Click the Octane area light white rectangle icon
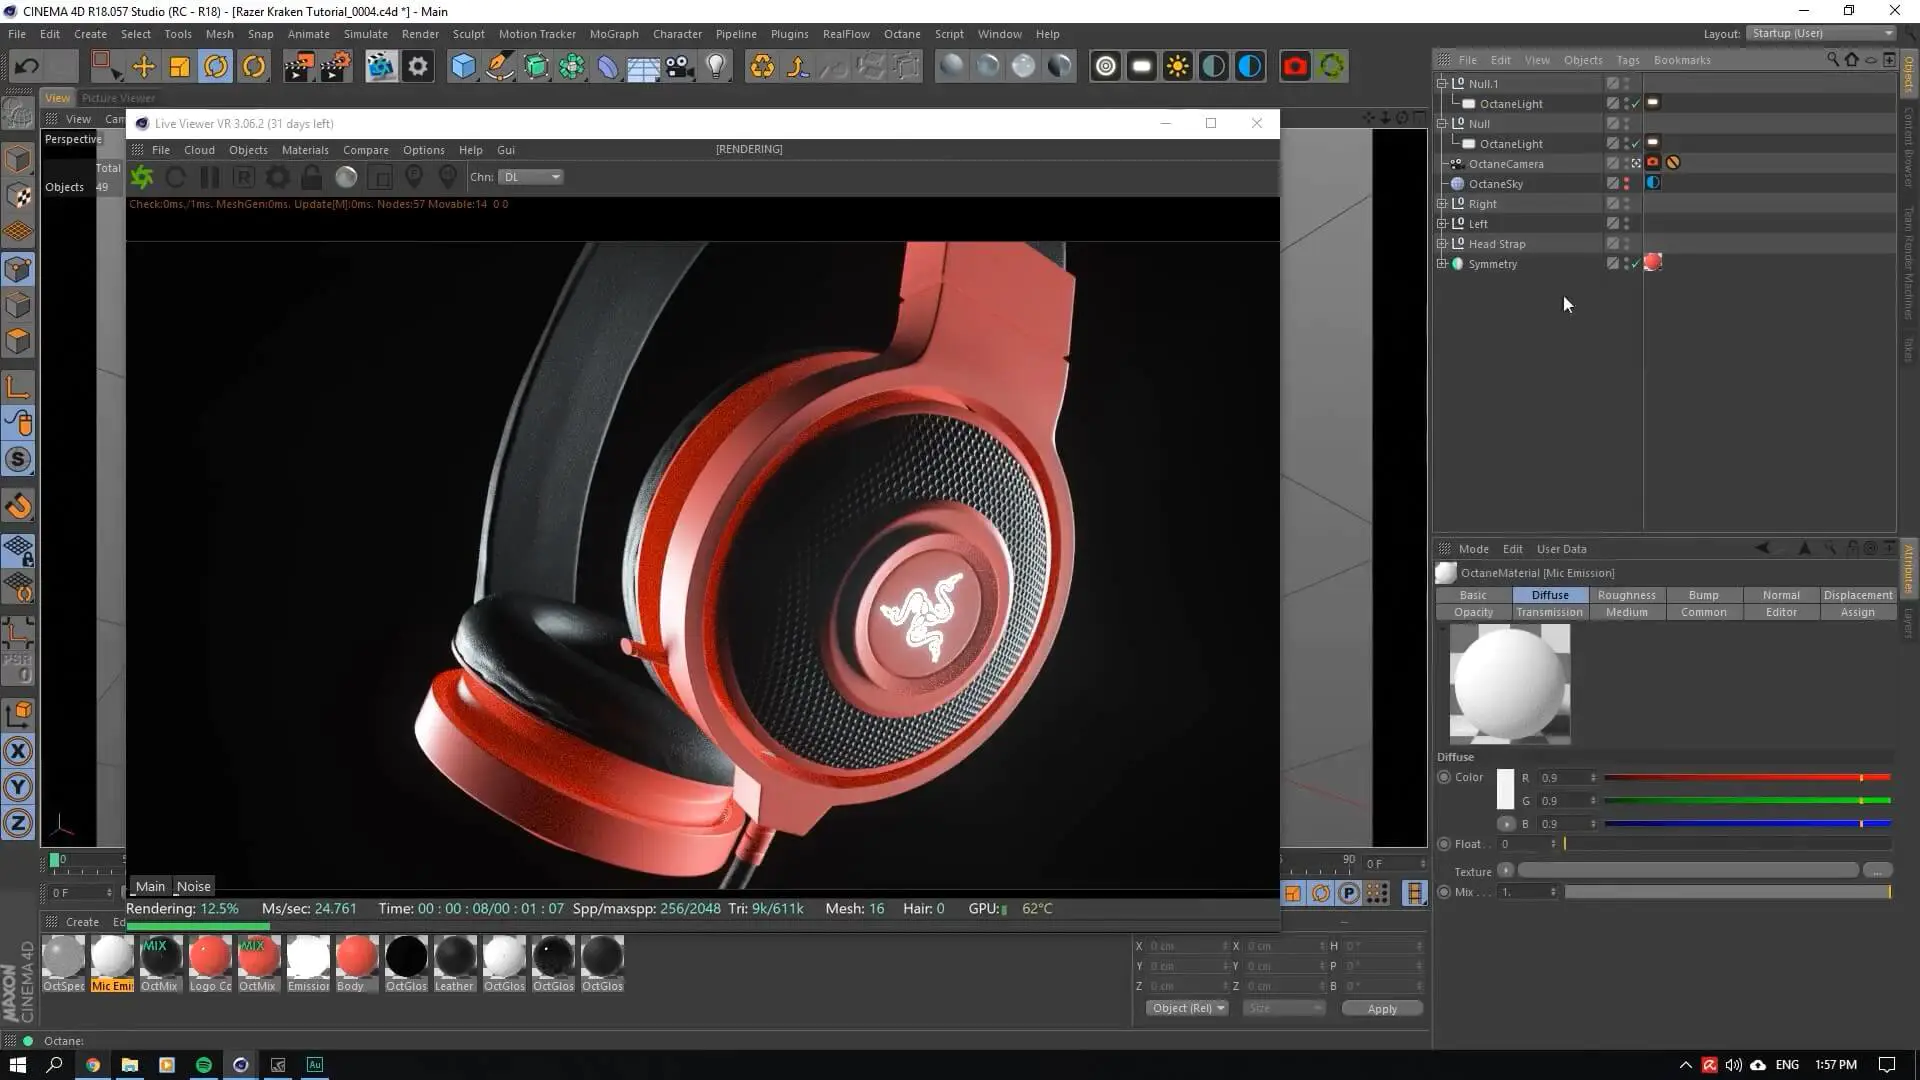This screenshot has height=1080, width=1920. click(1141, 67)
